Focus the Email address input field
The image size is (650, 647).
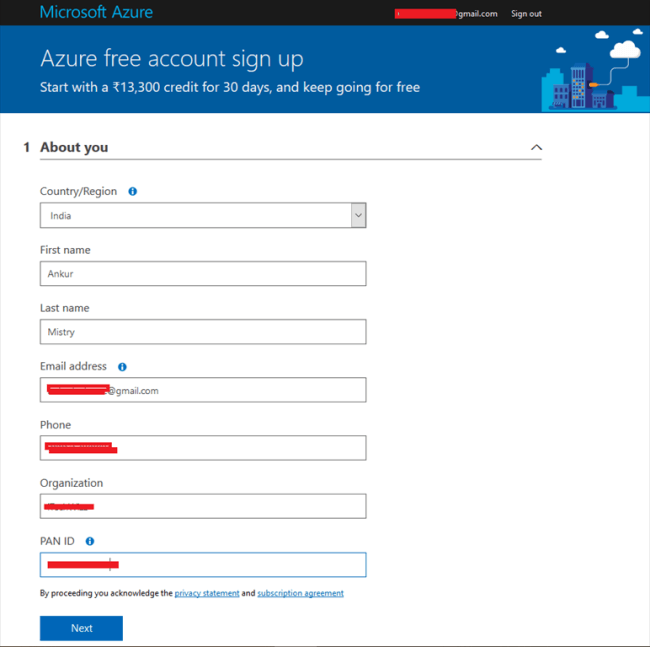[x=203, y=390]
